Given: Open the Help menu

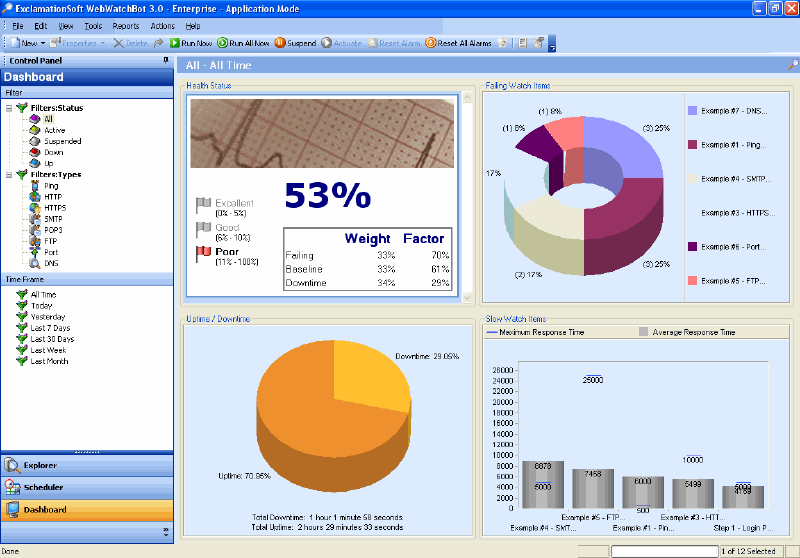Looking at the screenshot, I should point(193,26).
